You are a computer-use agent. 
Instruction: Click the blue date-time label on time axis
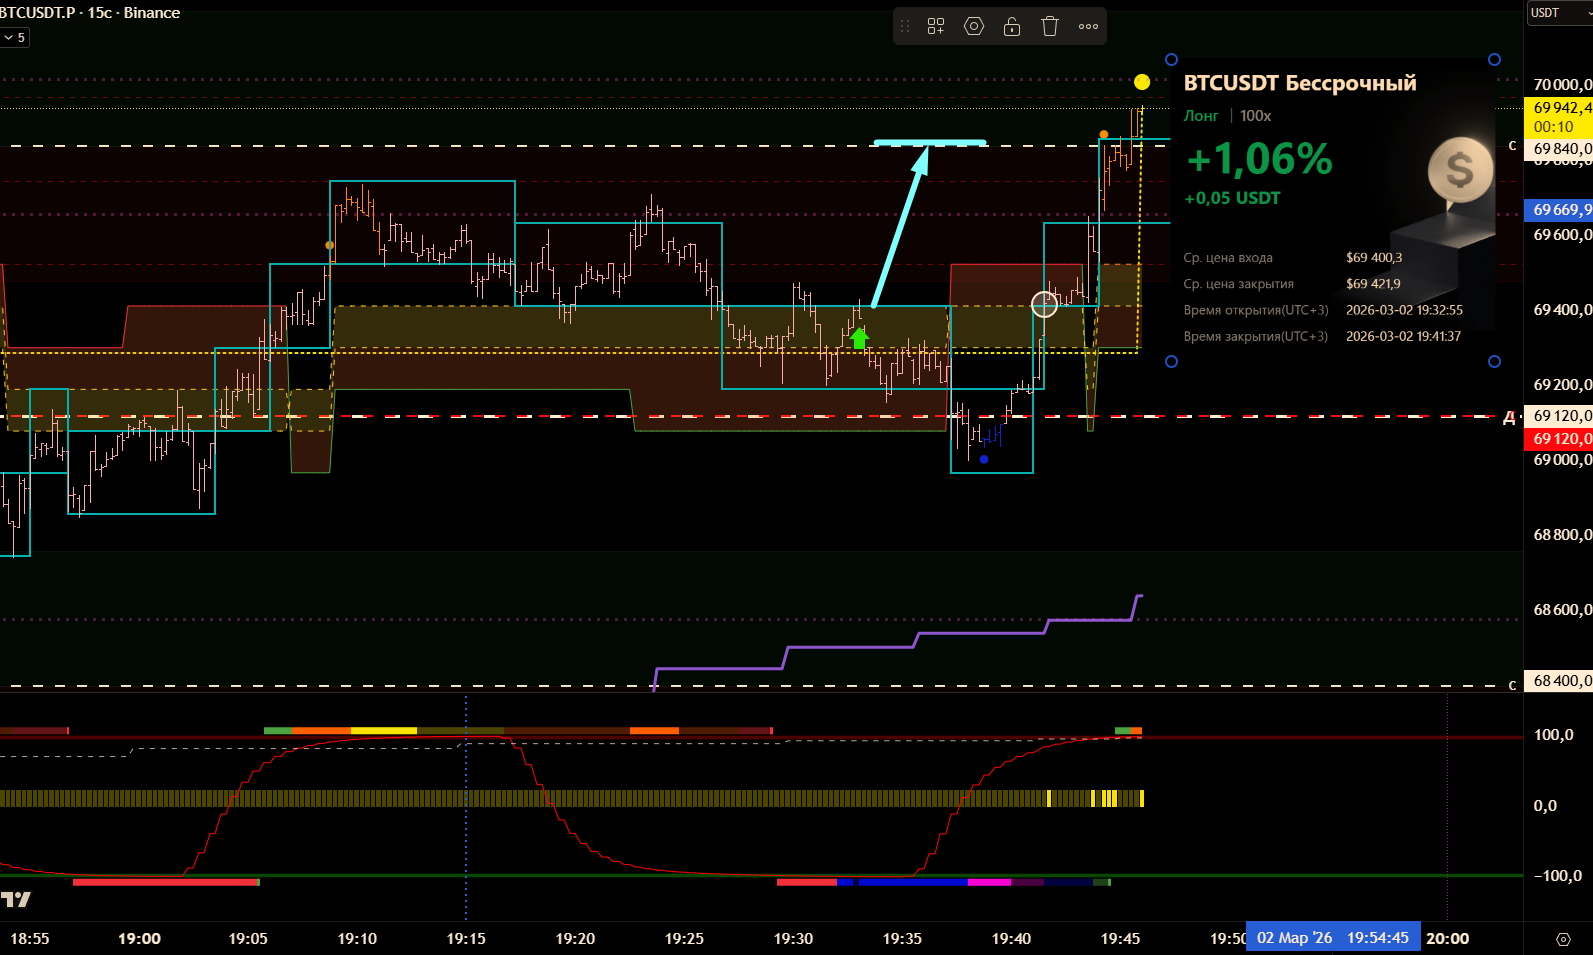coord(1332,938)
